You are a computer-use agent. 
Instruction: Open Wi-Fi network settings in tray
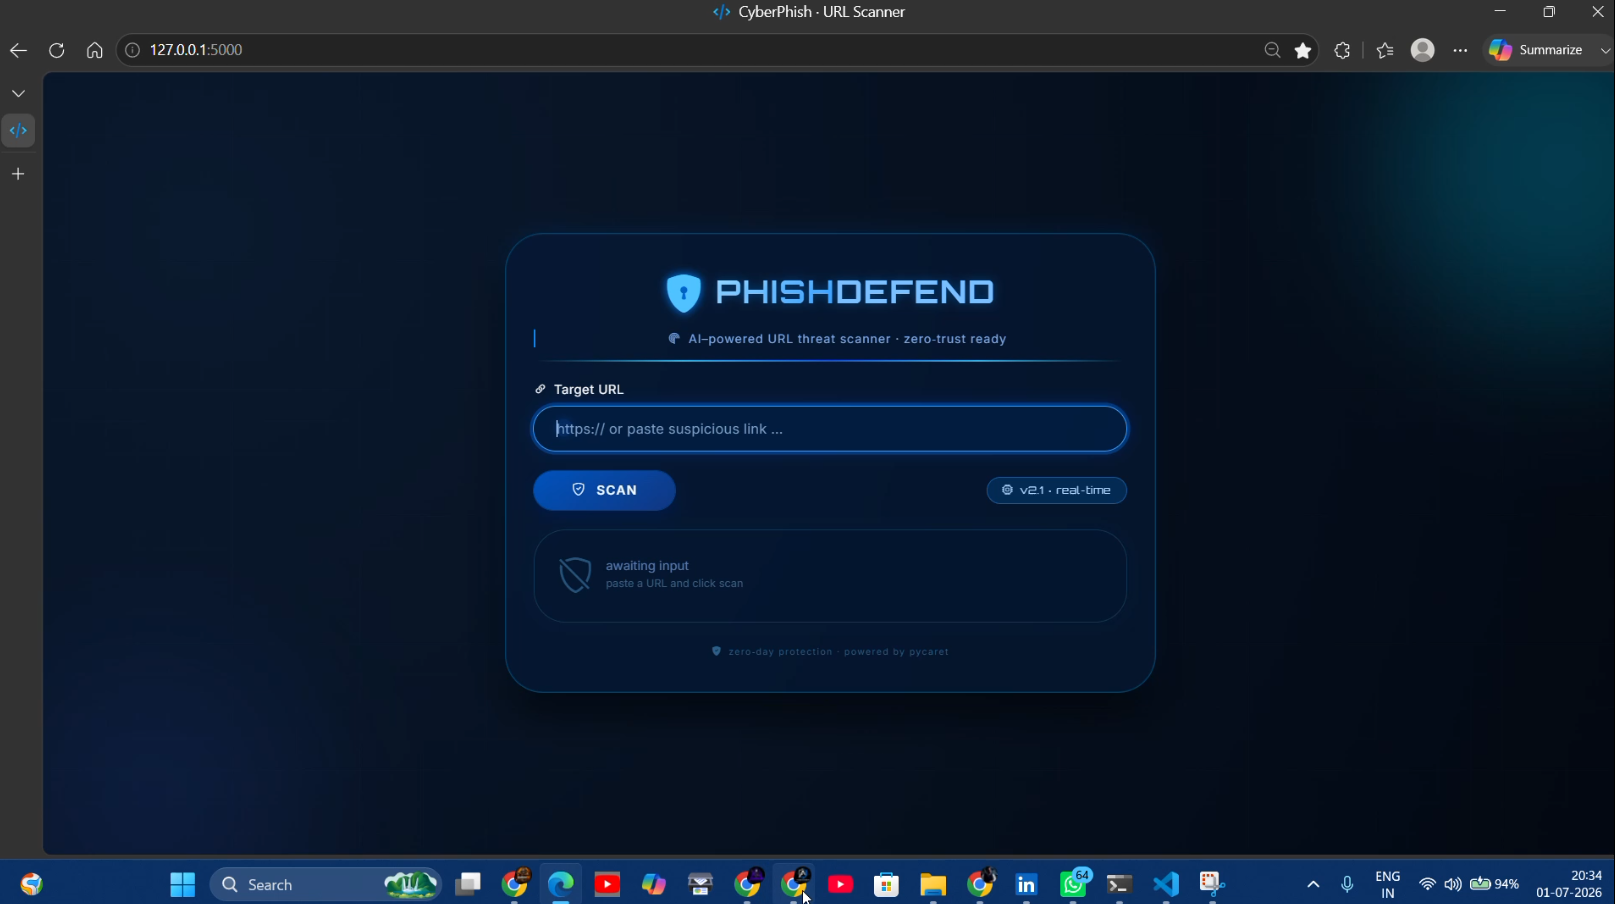point(1427,885)
